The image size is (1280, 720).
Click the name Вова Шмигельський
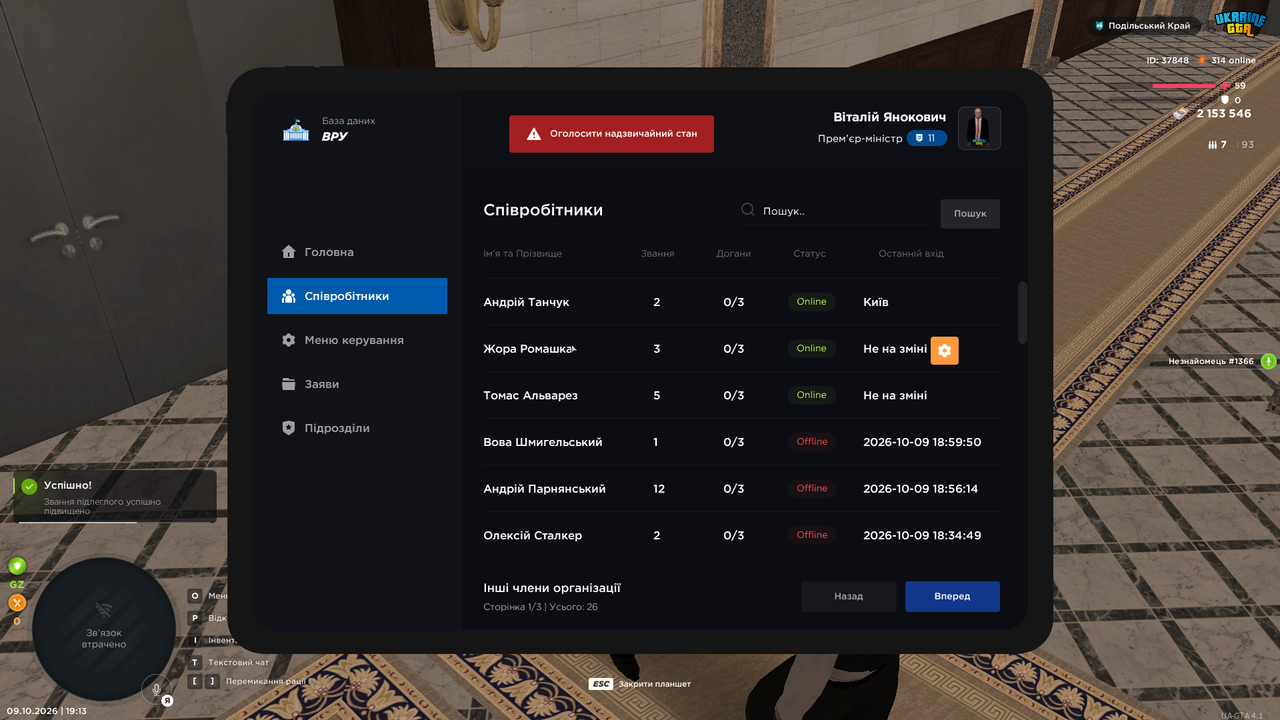pyautogui.click(x=545, y=442)
